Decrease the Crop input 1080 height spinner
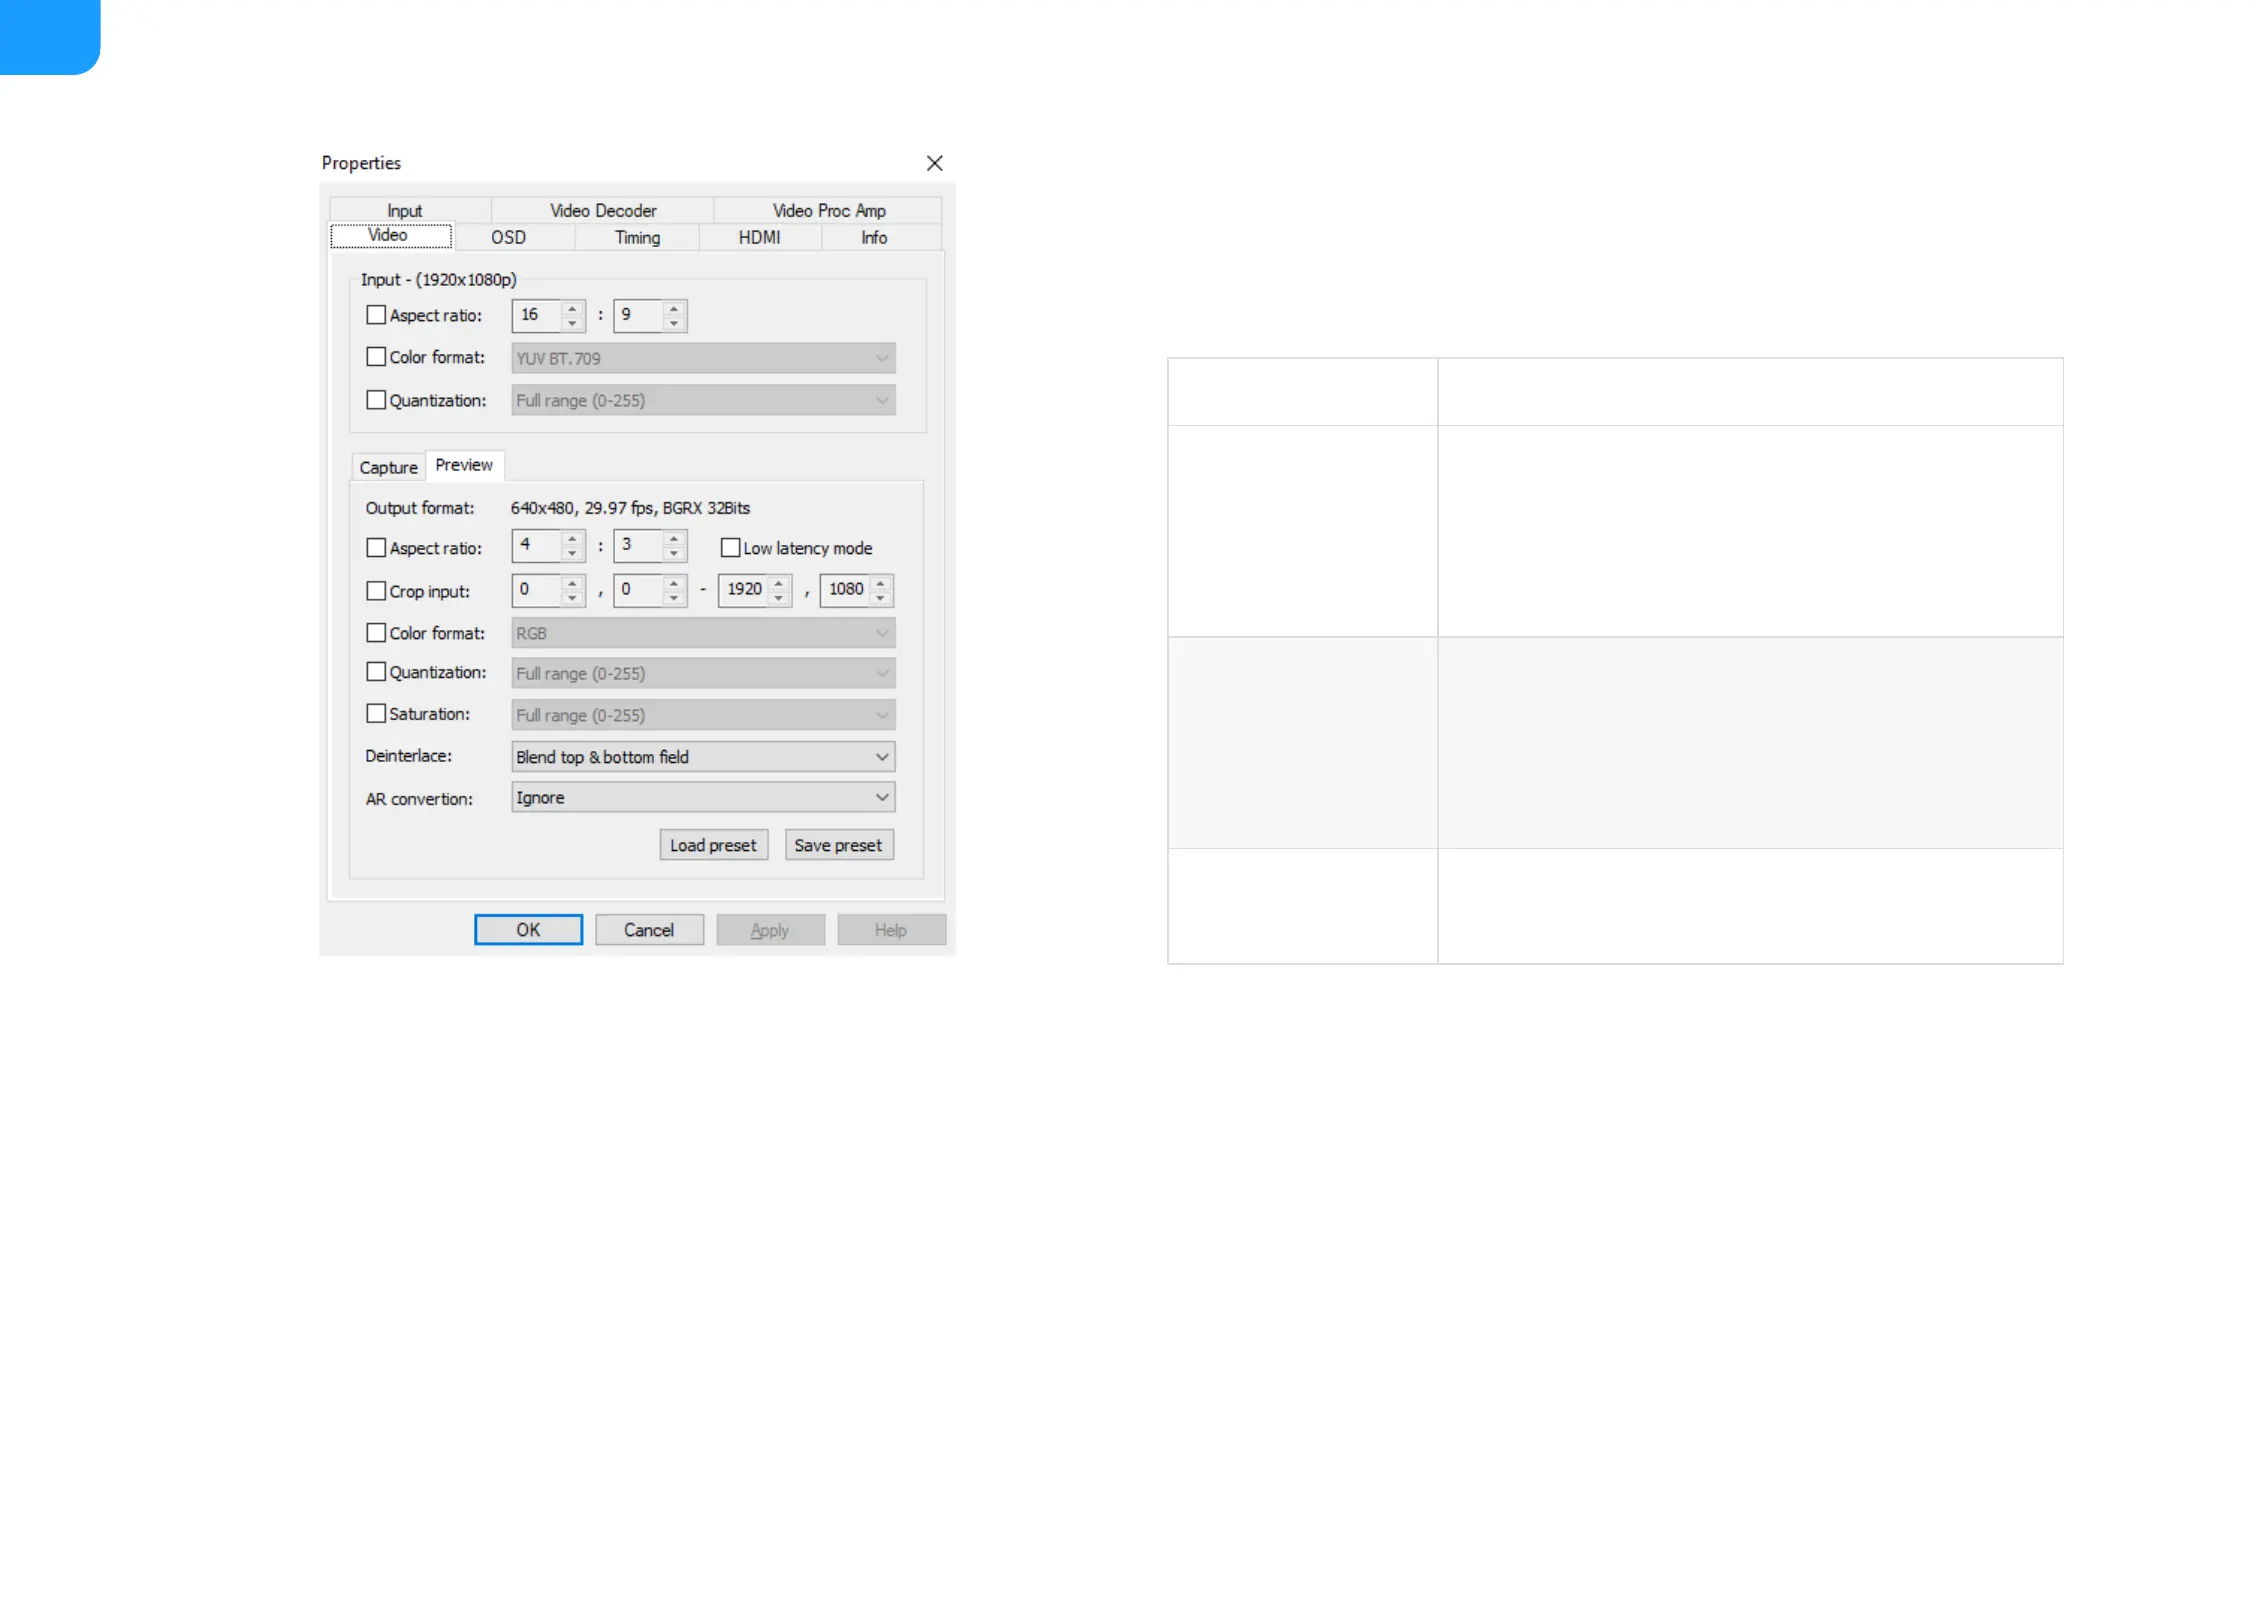Viewport: 2260px width, 1600px height. point(880,598)
